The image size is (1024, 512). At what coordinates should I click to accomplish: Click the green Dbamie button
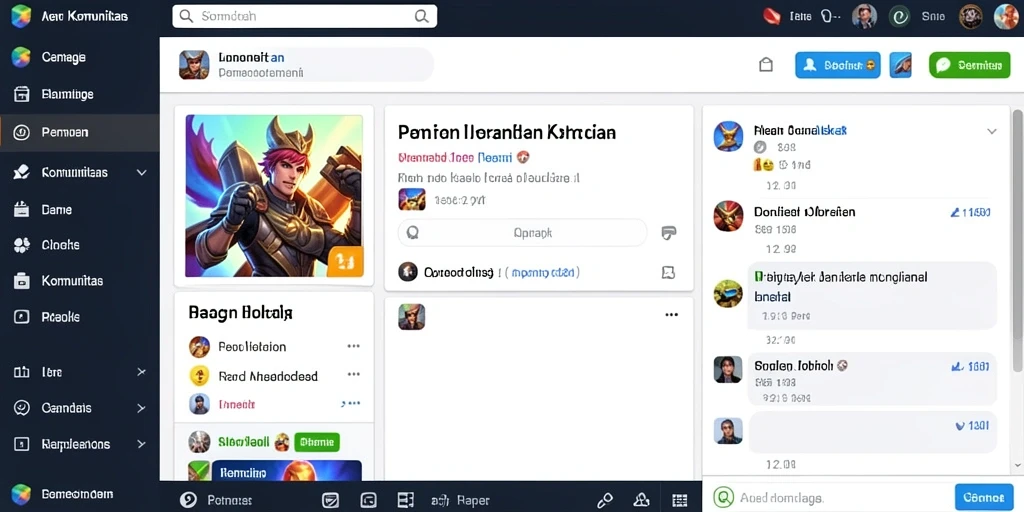pyautogui.click(x=317, y=442)
